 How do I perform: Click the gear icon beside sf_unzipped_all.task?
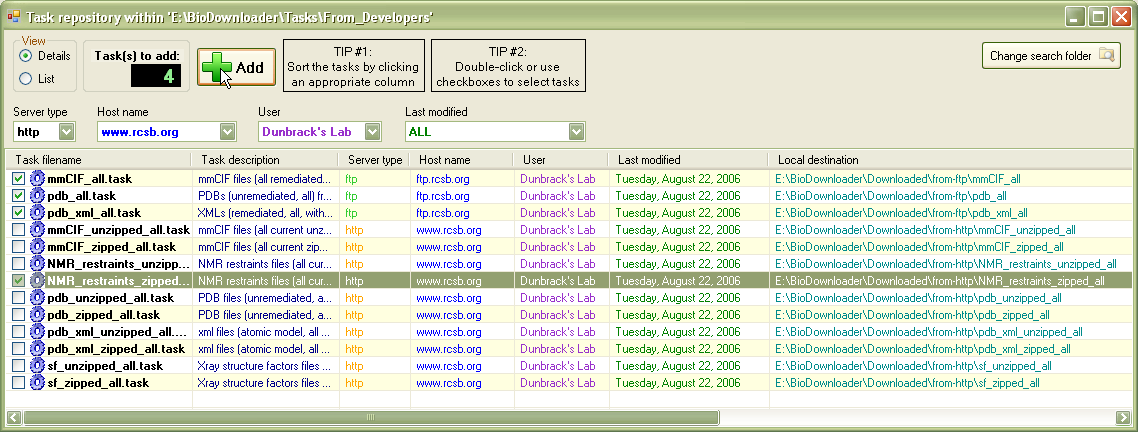tap(37, 366)
